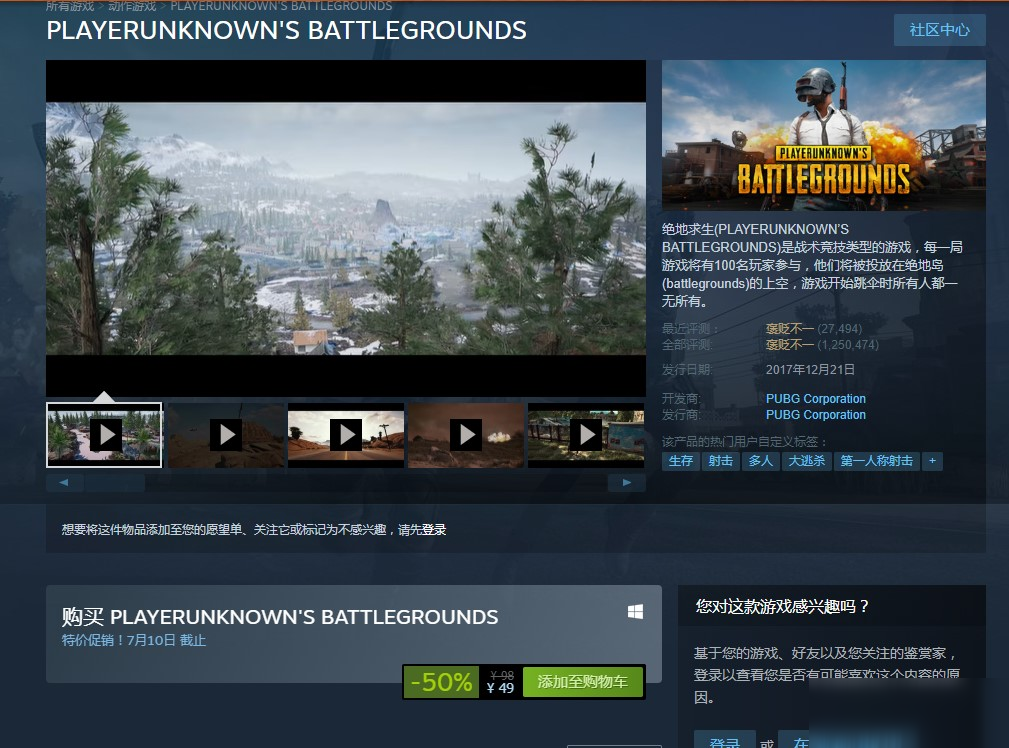The image size is (1009, 748).
Task: Play the first snowy forest video thumbnail
Action: (x=105, y=435)
